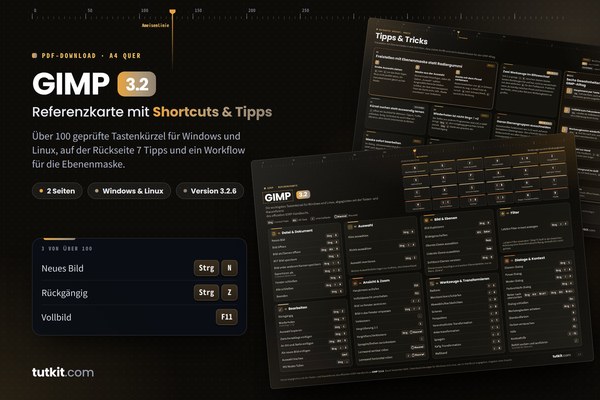Click the "Auswahl" section heading in the preview
This screenshot has height=400, width=600.
pos(365,225)
